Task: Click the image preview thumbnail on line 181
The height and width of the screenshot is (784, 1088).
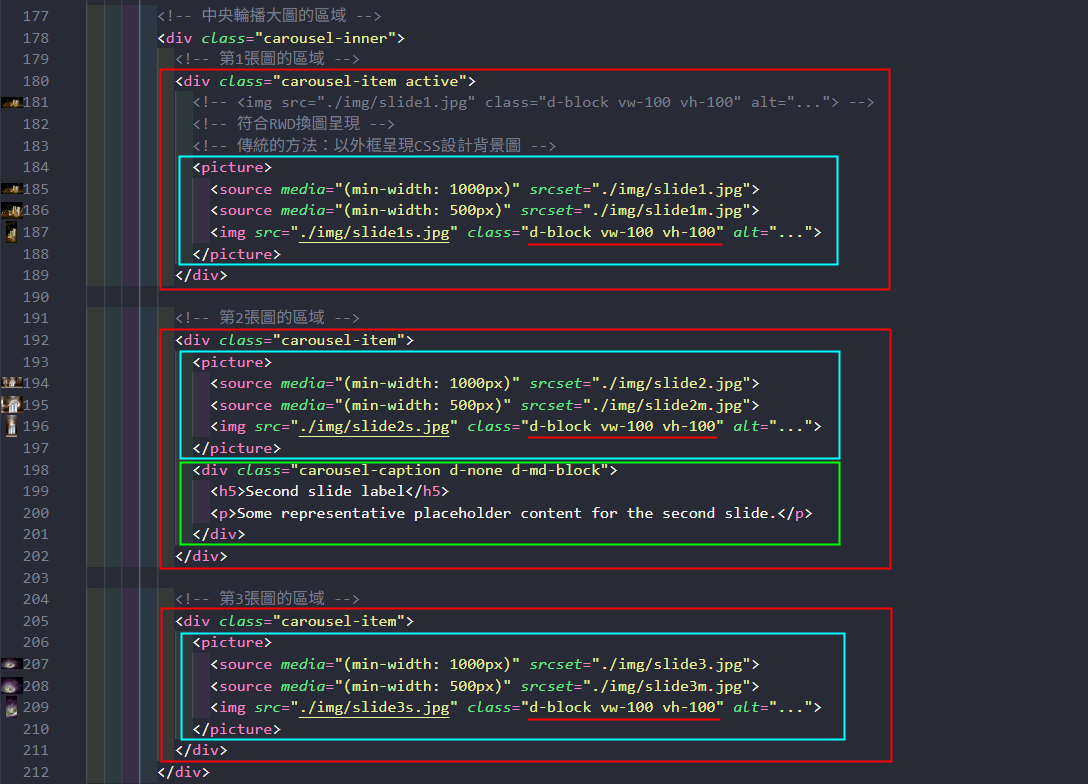Action: (12, 103)
